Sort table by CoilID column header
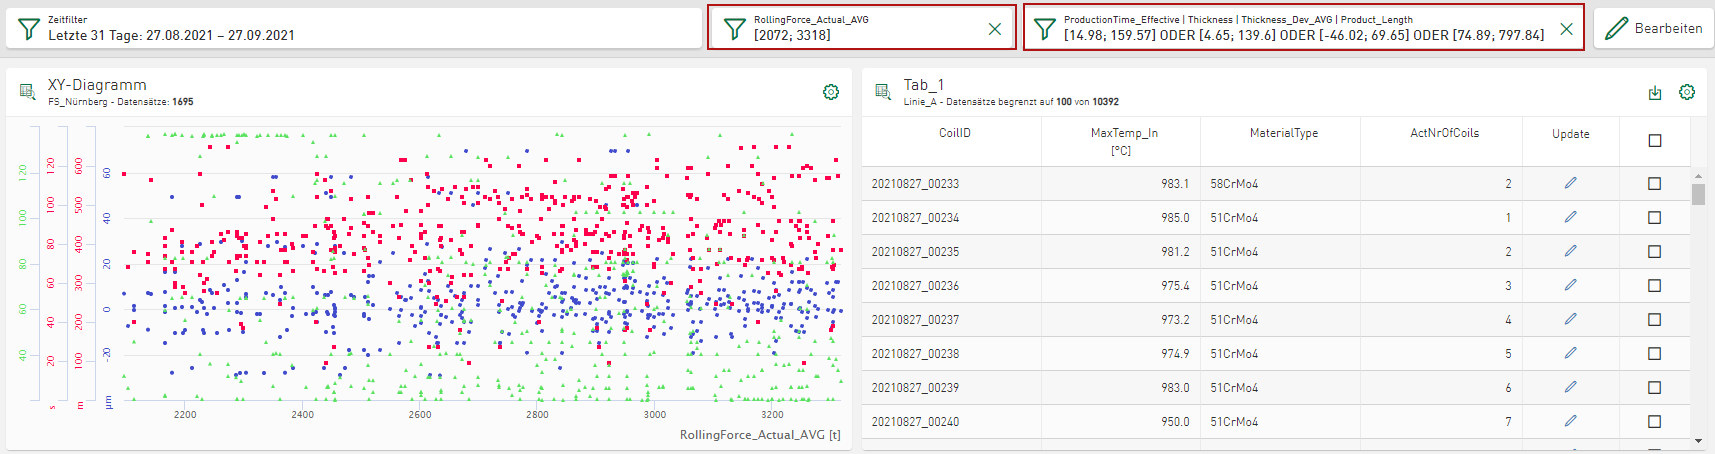This screenshot has width=1715, height=454. click(954, 133)
